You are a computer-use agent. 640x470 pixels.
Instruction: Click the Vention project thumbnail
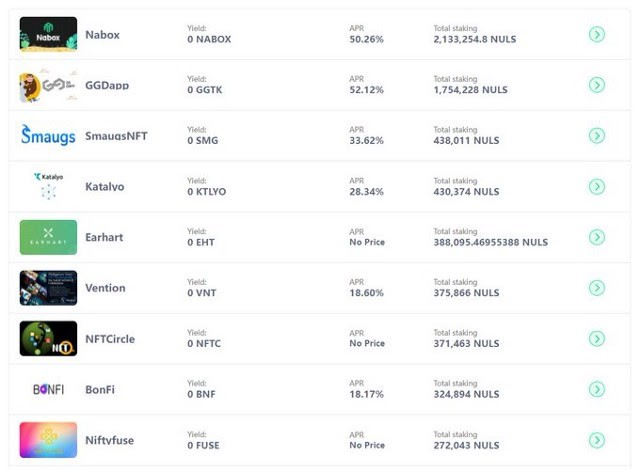48,288
